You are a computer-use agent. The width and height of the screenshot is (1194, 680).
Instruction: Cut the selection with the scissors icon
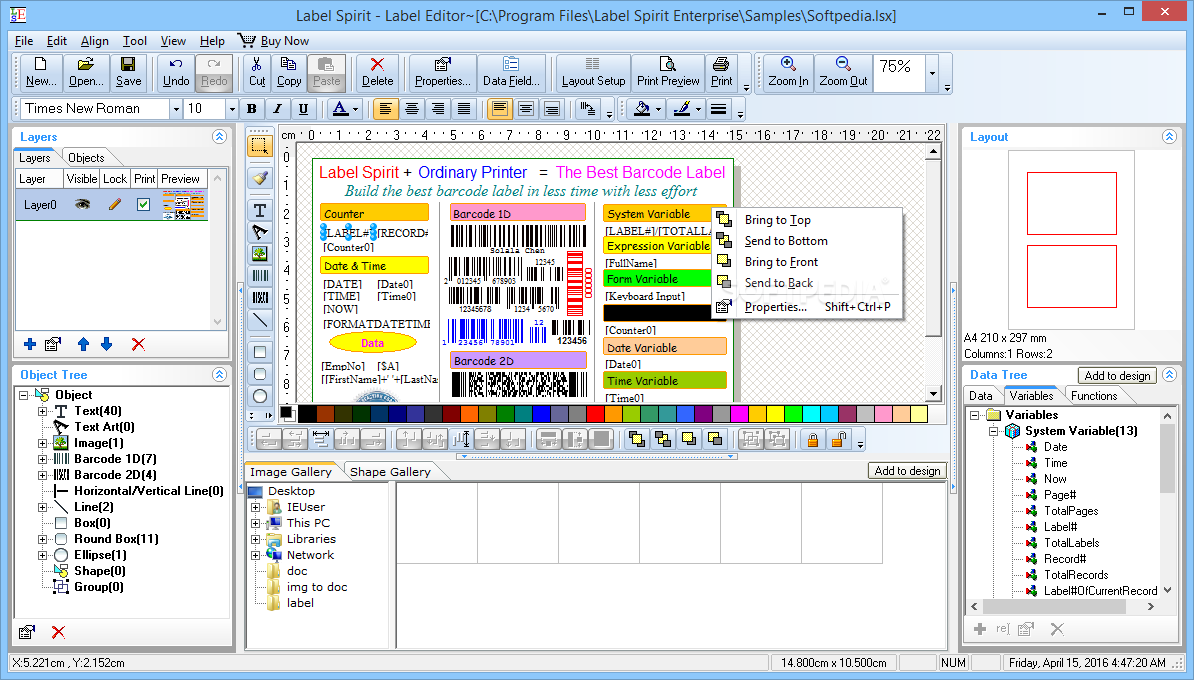pyautogui.click(x=257, y=72)
